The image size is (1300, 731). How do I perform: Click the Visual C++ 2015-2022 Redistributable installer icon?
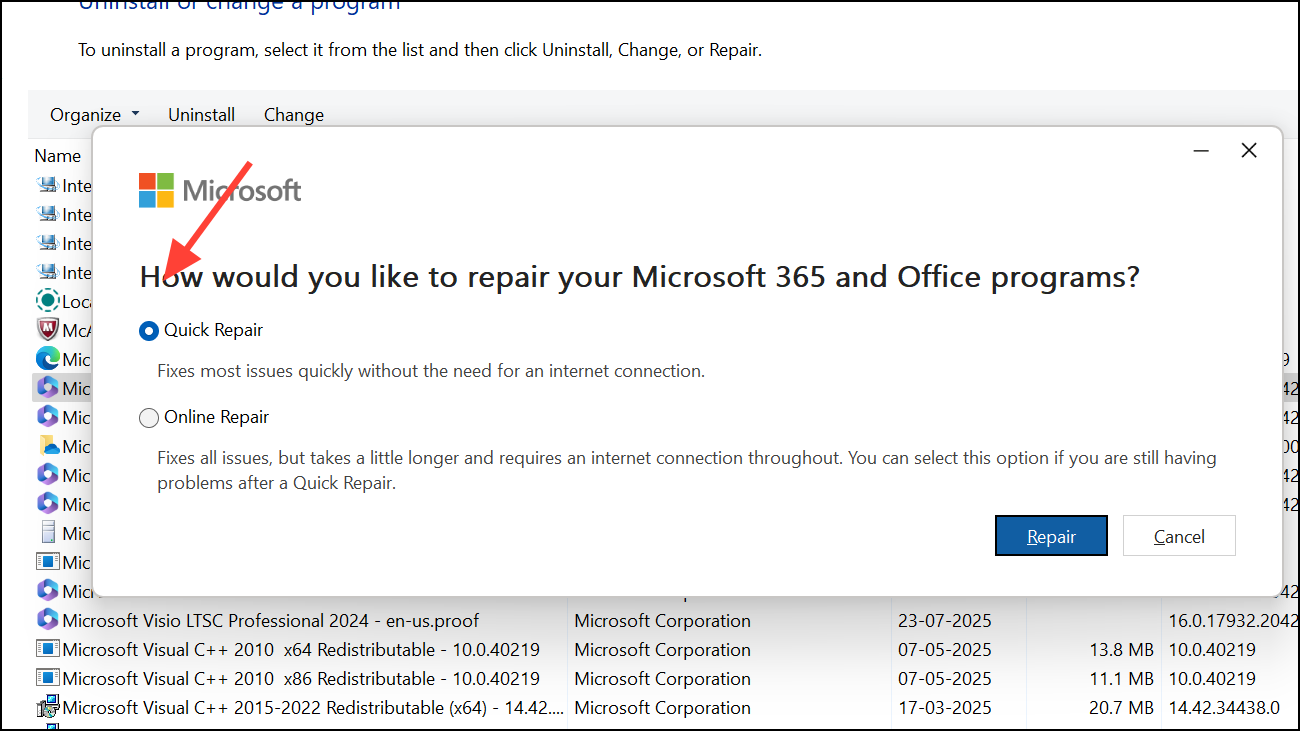[47, 707]
